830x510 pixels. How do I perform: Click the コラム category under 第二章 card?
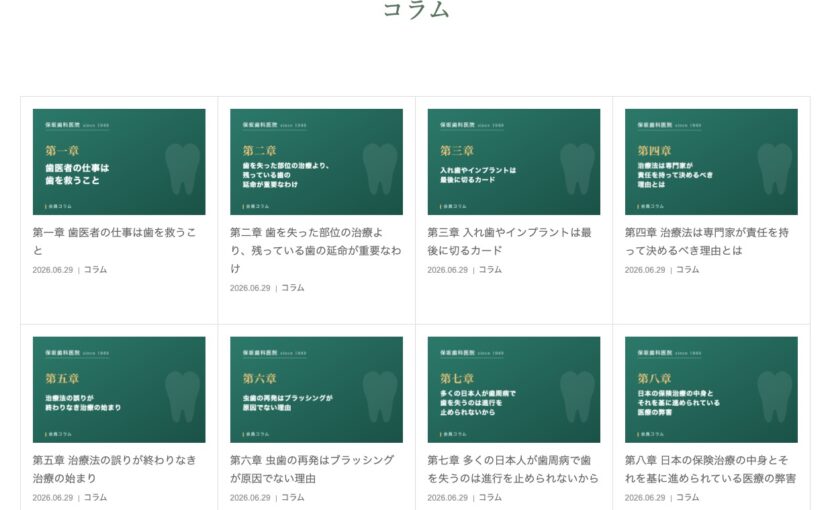pos(293,288)
